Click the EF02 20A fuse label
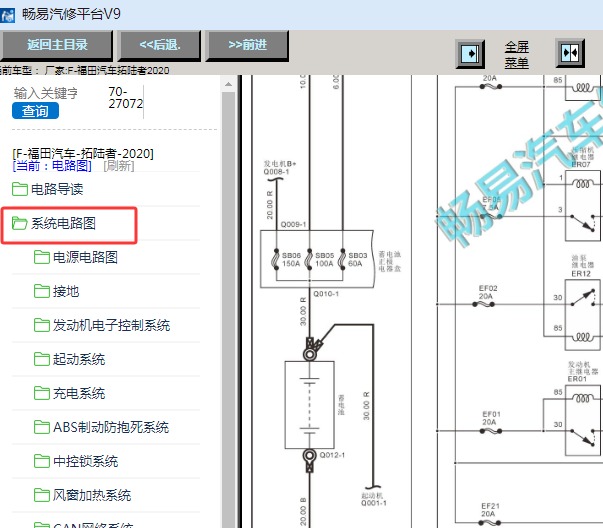603x528 pixels. tap(488, 292)
